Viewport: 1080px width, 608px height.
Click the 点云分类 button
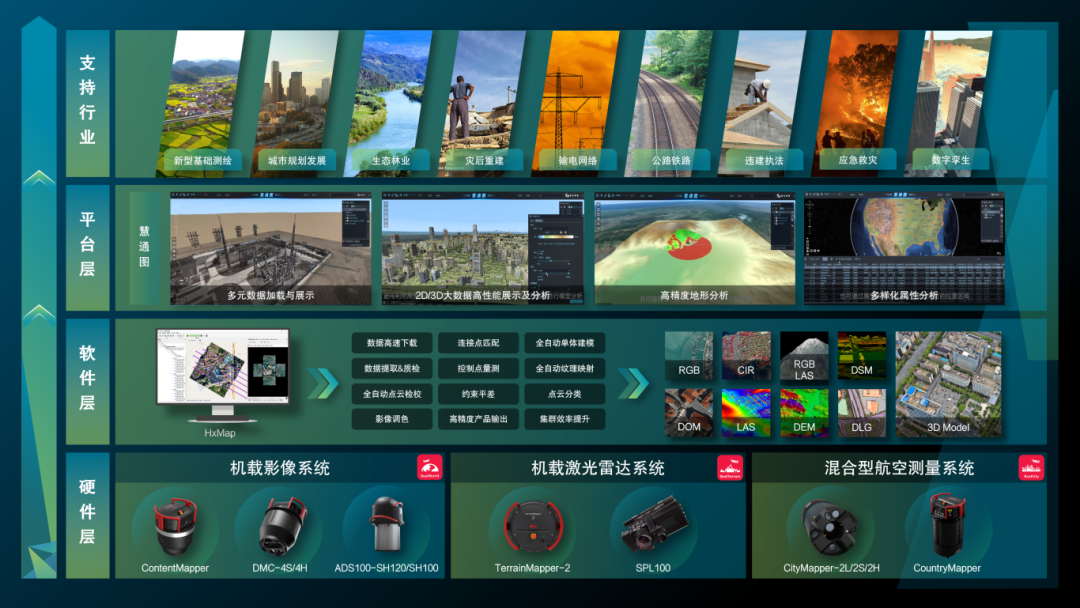pos(565,394)
